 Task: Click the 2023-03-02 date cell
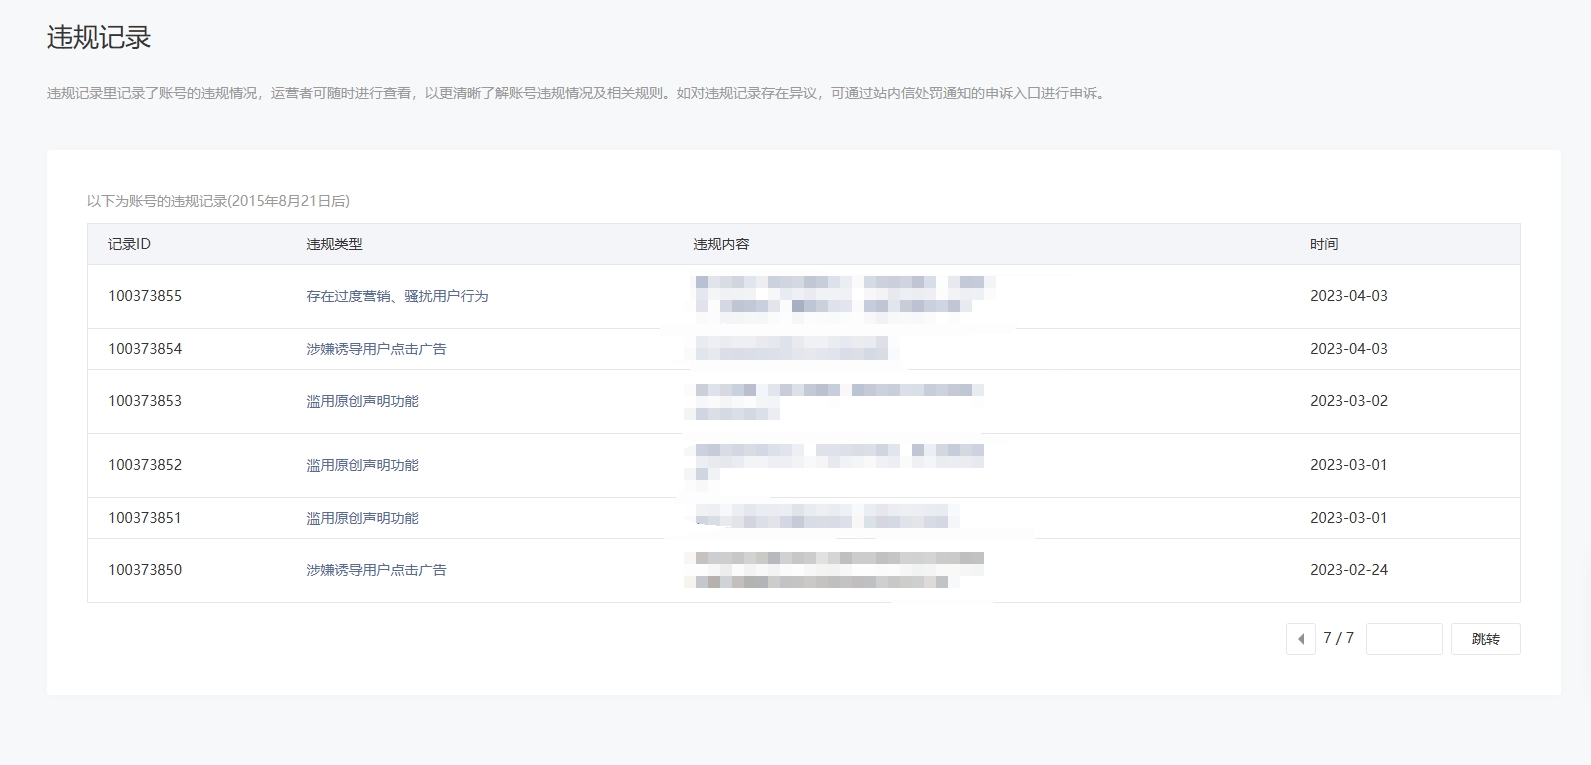(x=1348, y=401)
